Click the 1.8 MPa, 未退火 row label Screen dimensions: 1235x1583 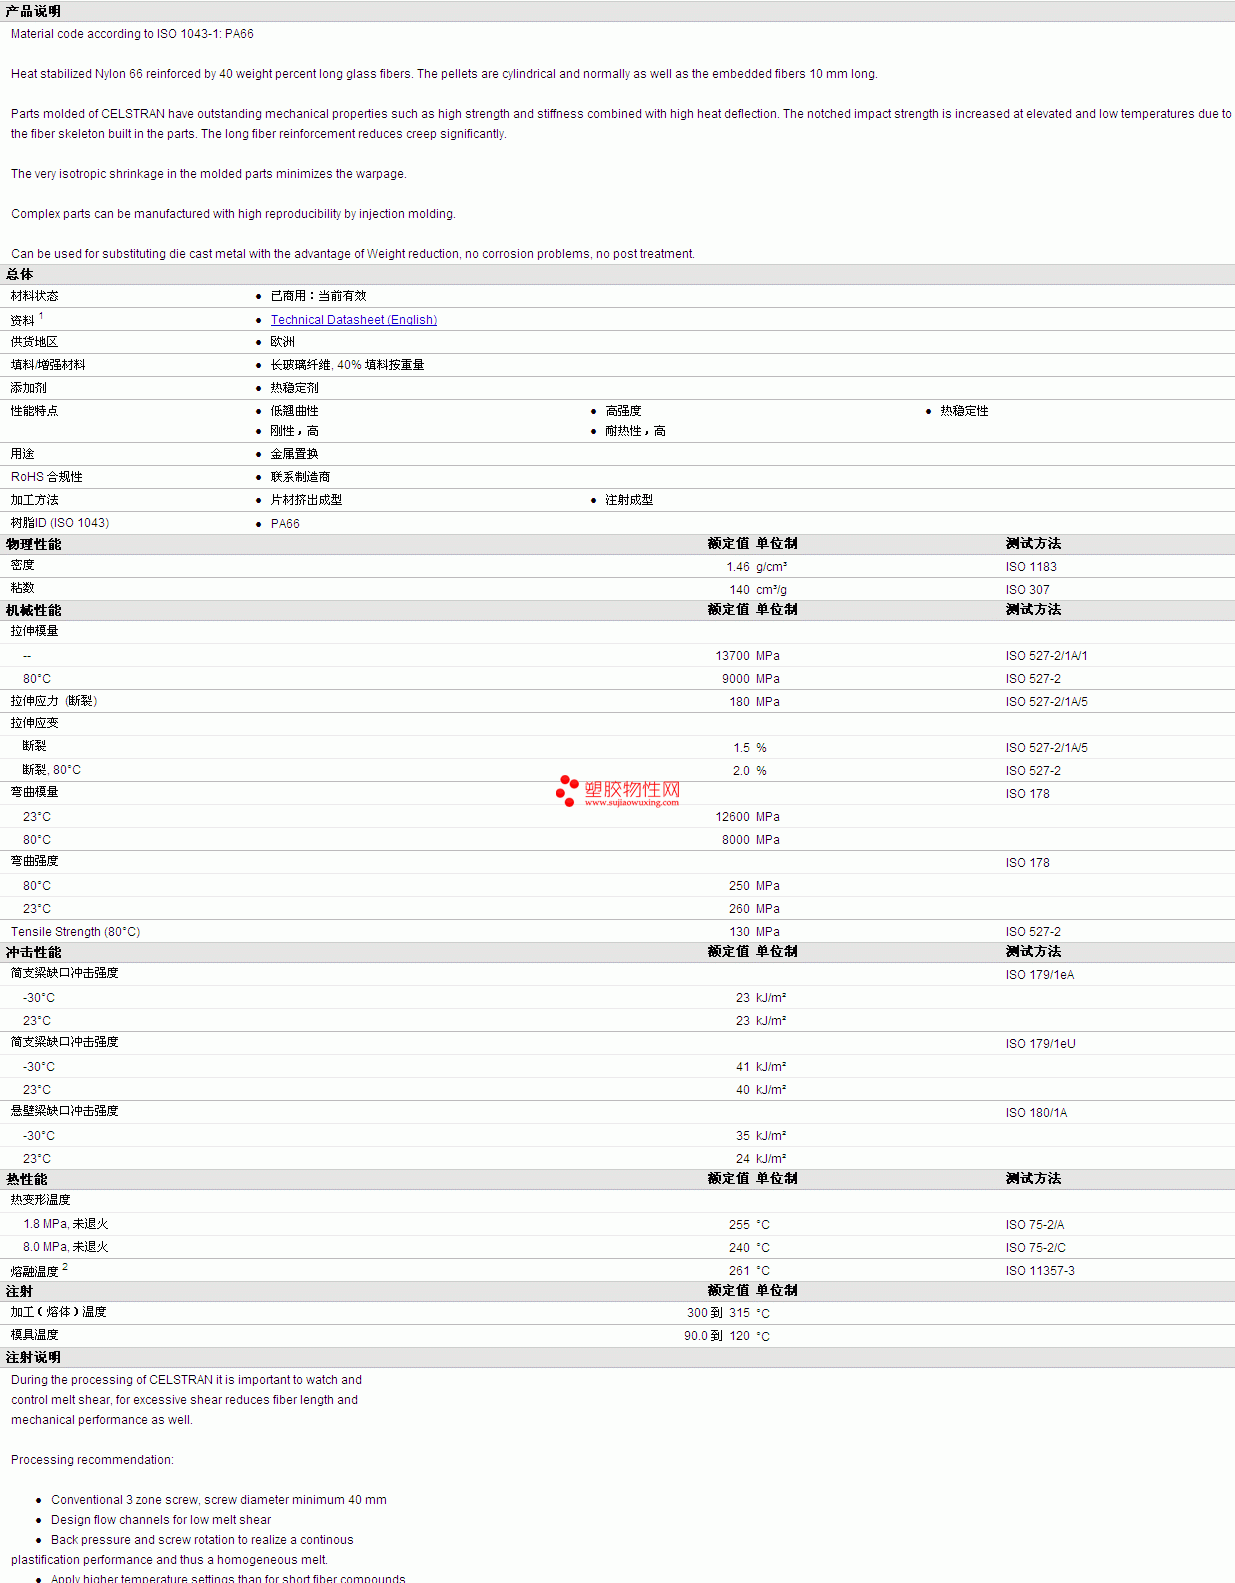[66, 1224]
